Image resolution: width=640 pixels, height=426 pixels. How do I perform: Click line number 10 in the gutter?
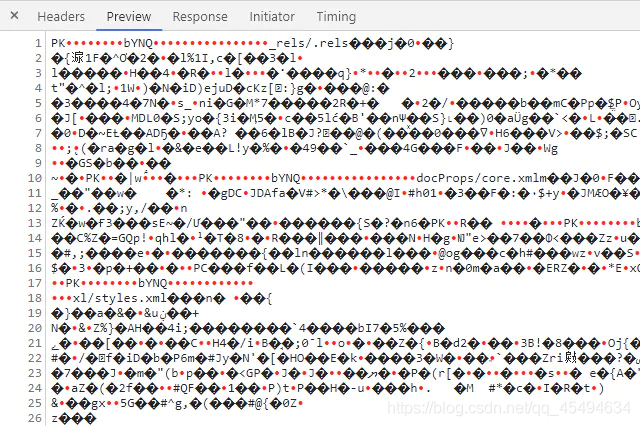[35, 178]
